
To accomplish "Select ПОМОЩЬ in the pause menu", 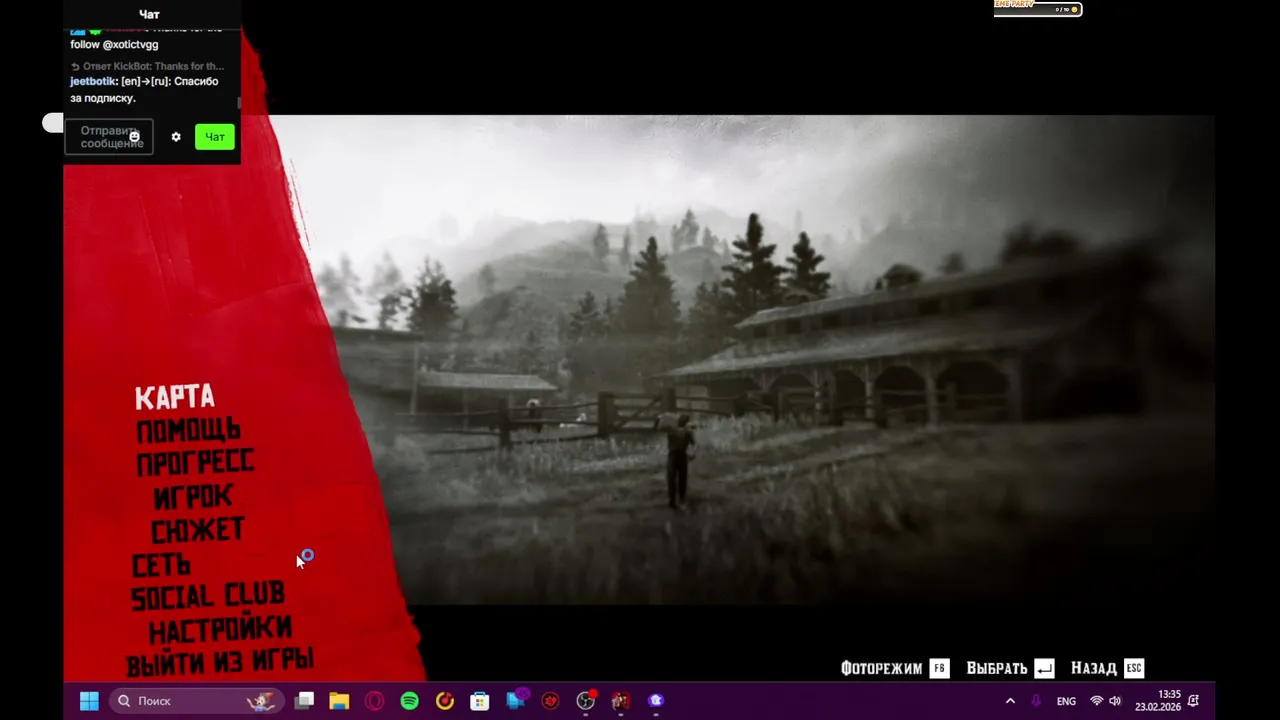I will 188,430.
